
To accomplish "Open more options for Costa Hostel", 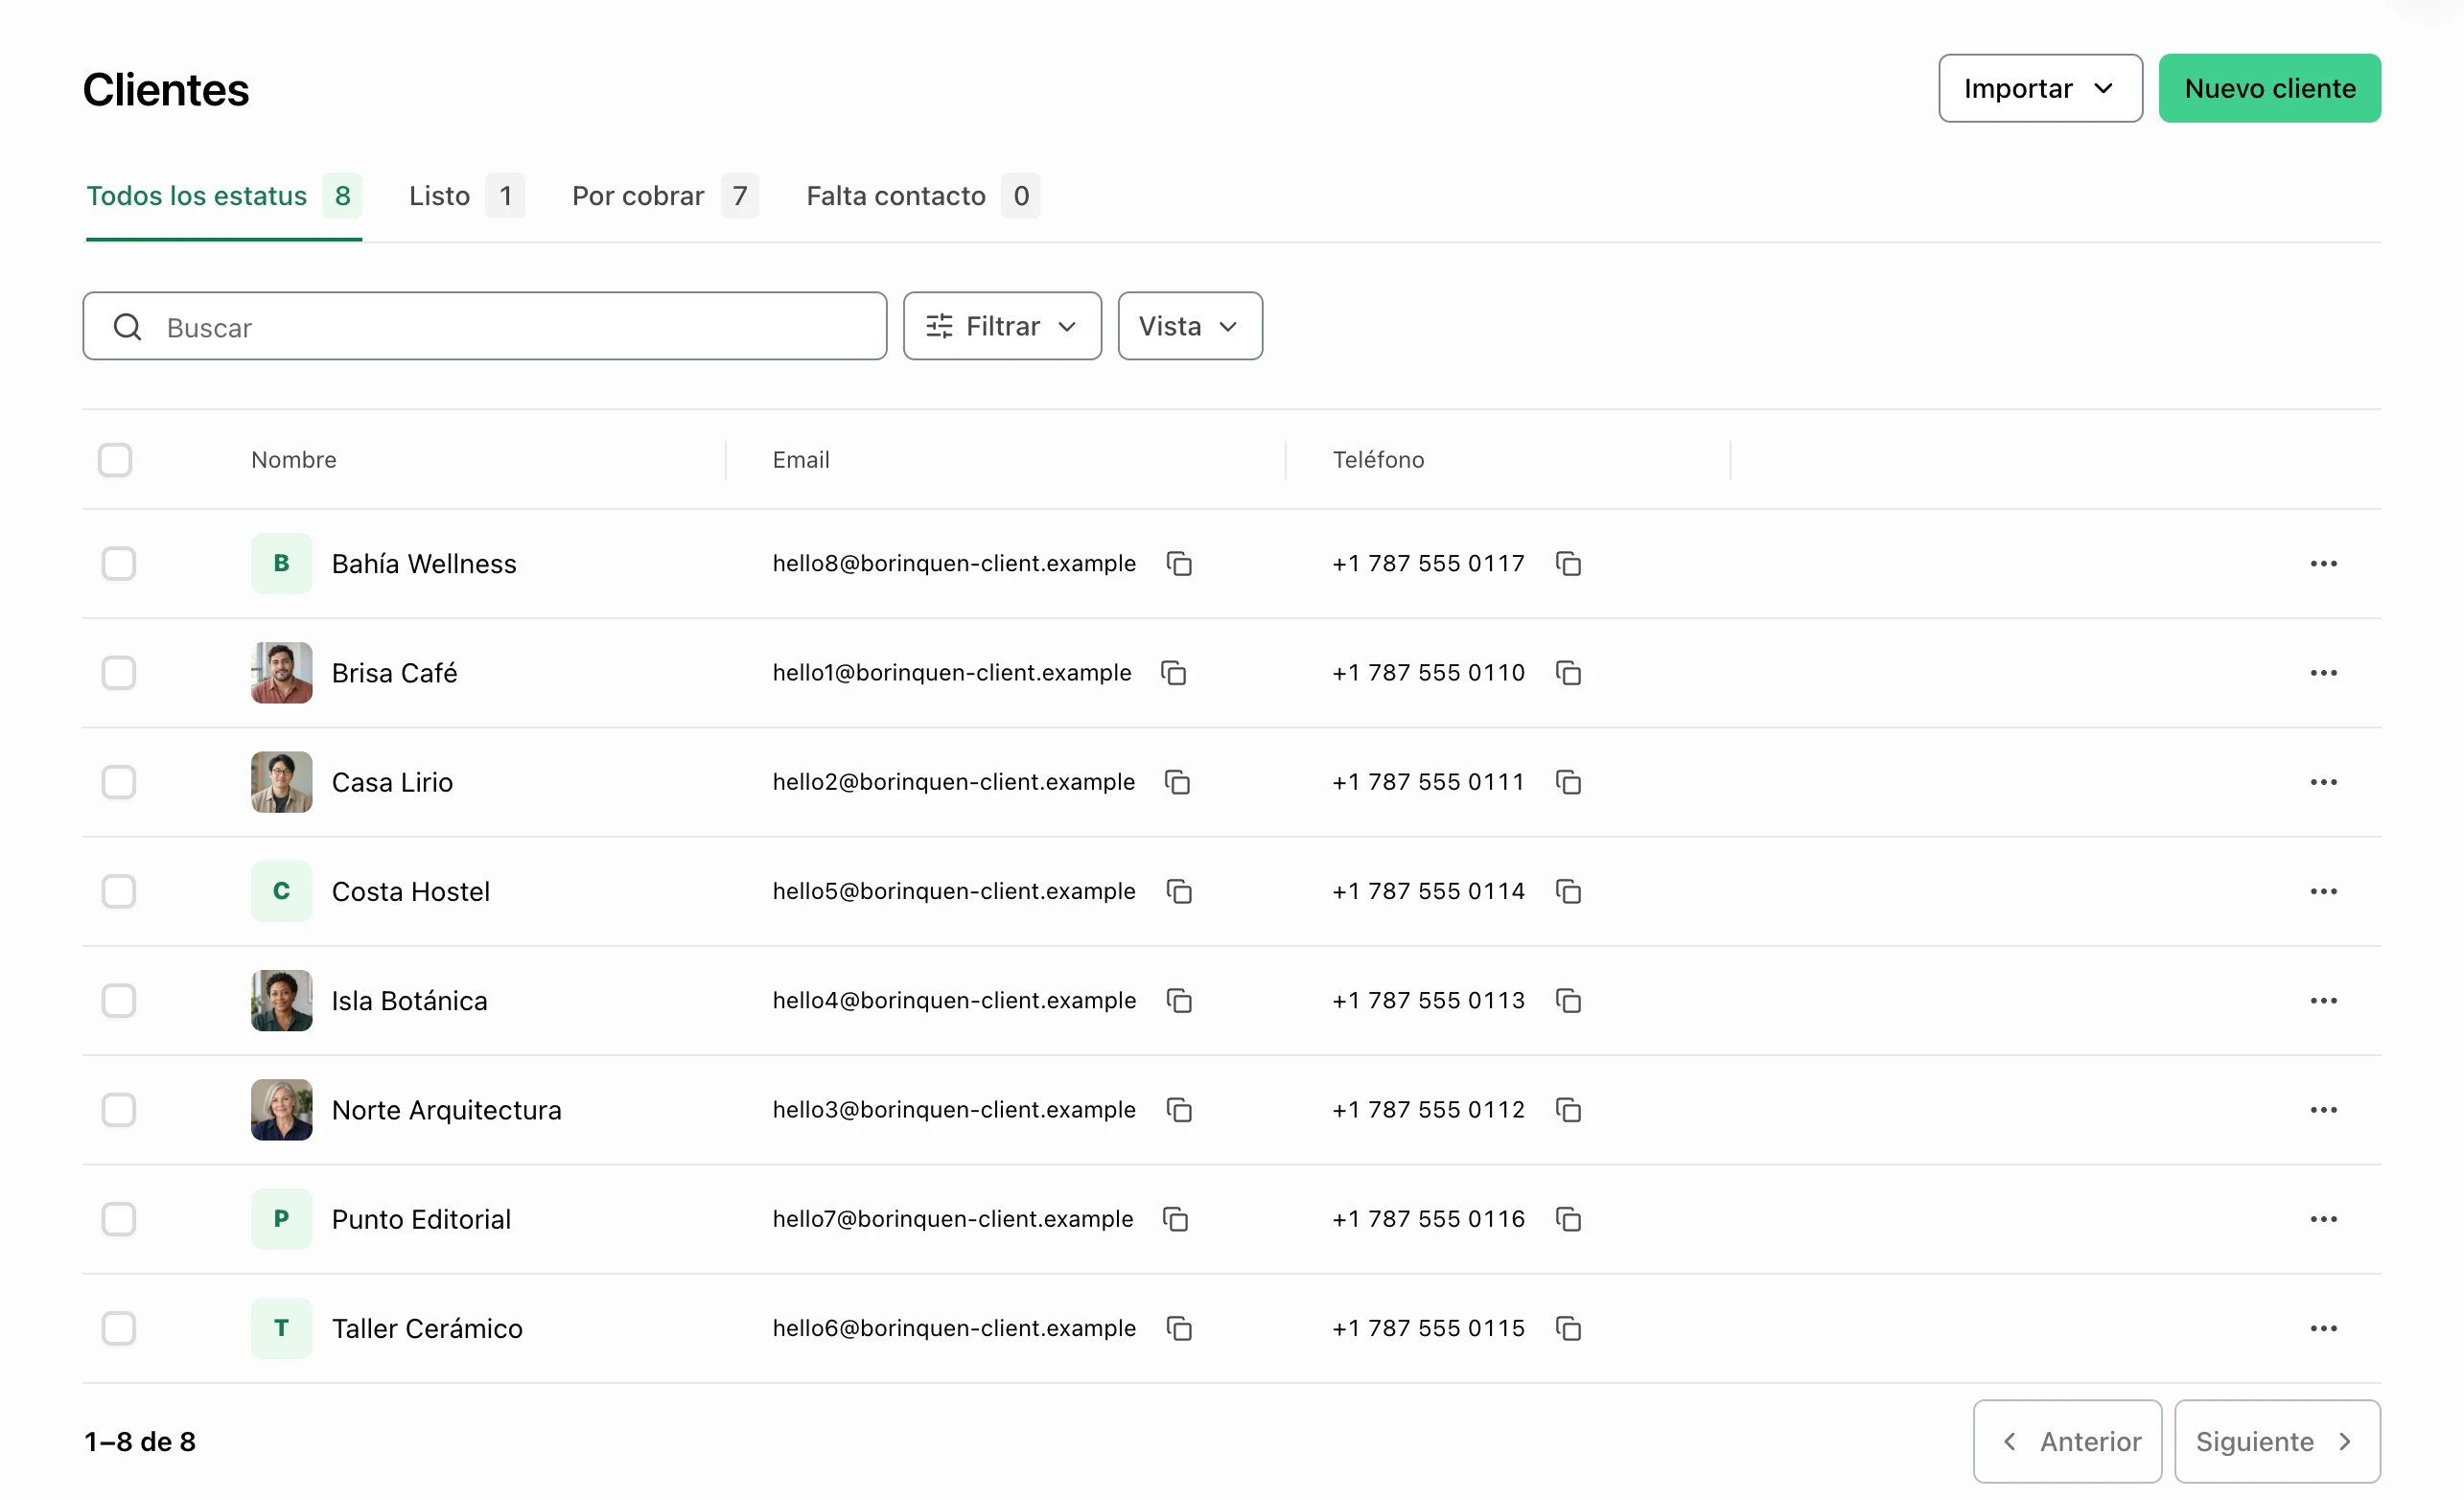I will (2323, 891).
